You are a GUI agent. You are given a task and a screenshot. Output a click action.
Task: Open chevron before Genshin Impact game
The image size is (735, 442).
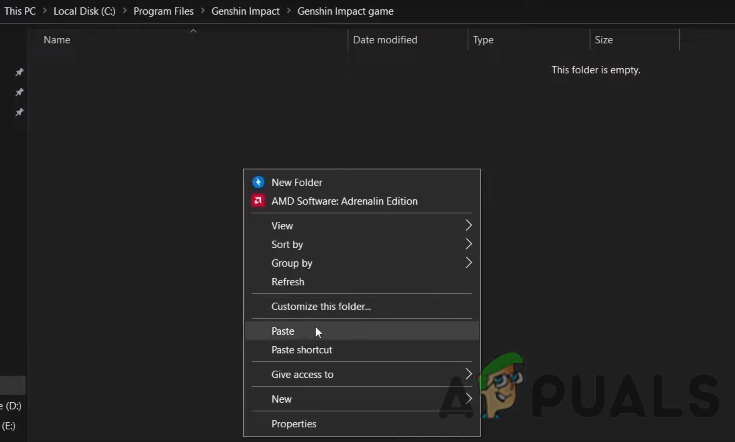point(289,11)
